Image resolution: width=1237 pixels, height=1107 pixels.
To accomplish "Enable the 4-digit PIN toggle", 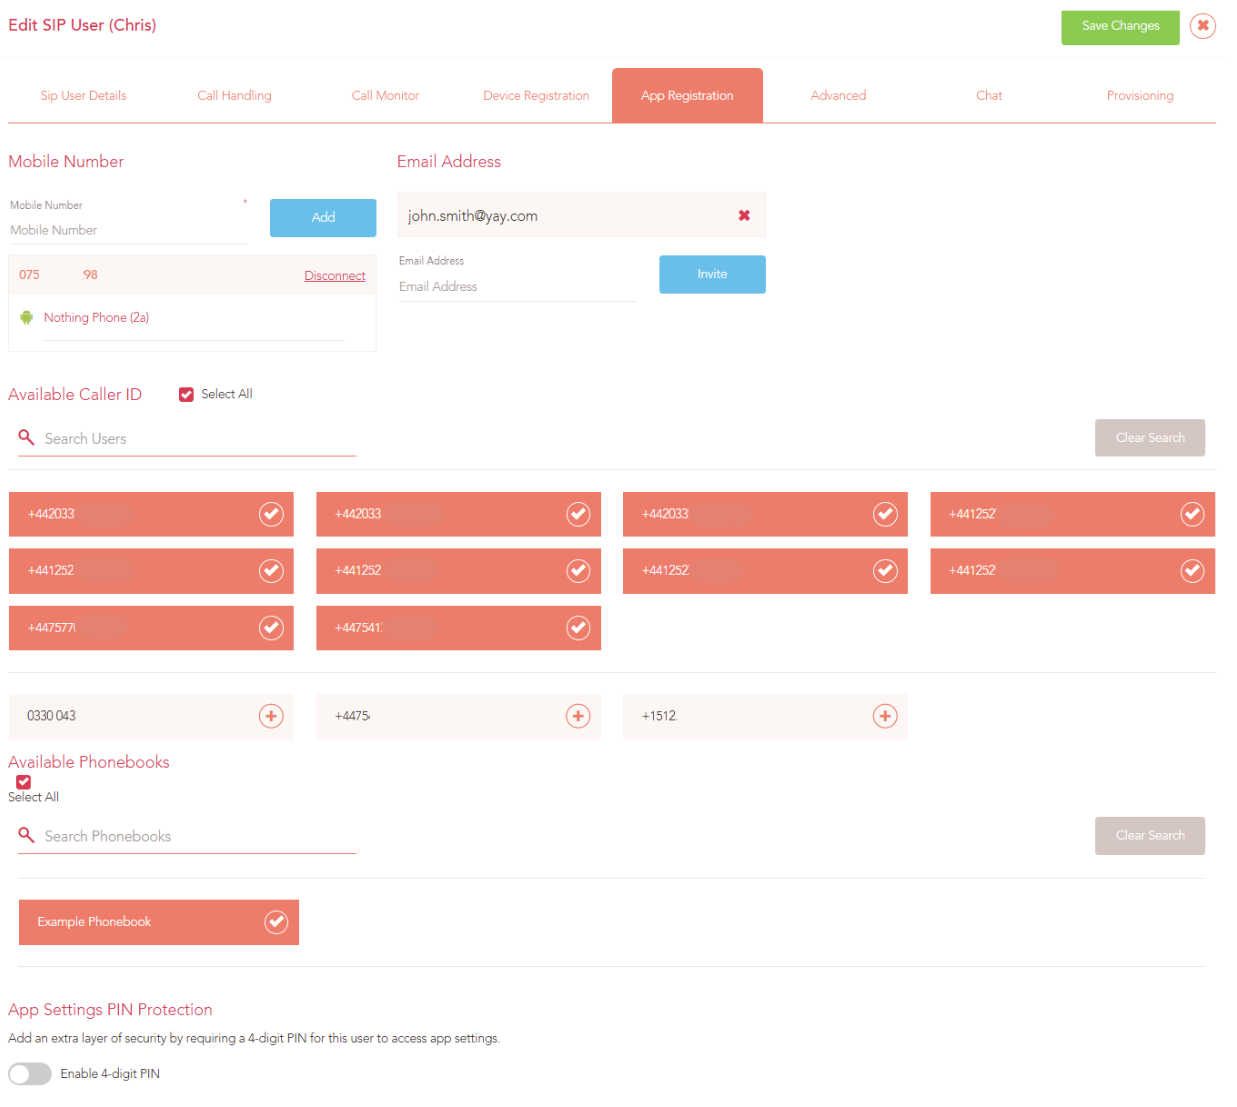I will click(30, 1074).
